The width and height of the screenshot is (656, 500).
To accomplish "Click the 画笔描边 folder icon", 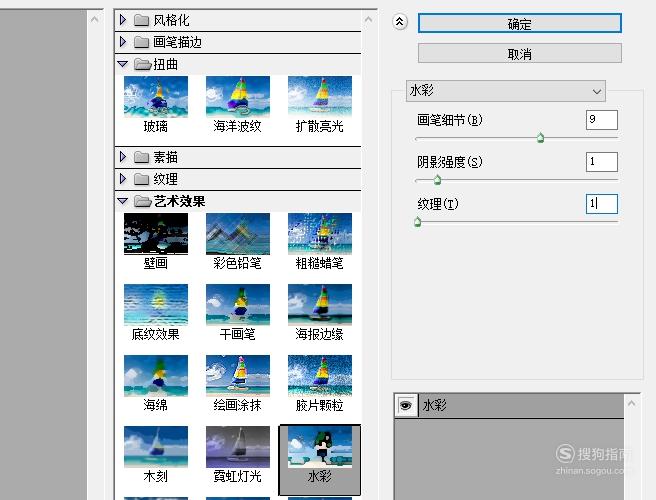I will [x=141, y=42].
